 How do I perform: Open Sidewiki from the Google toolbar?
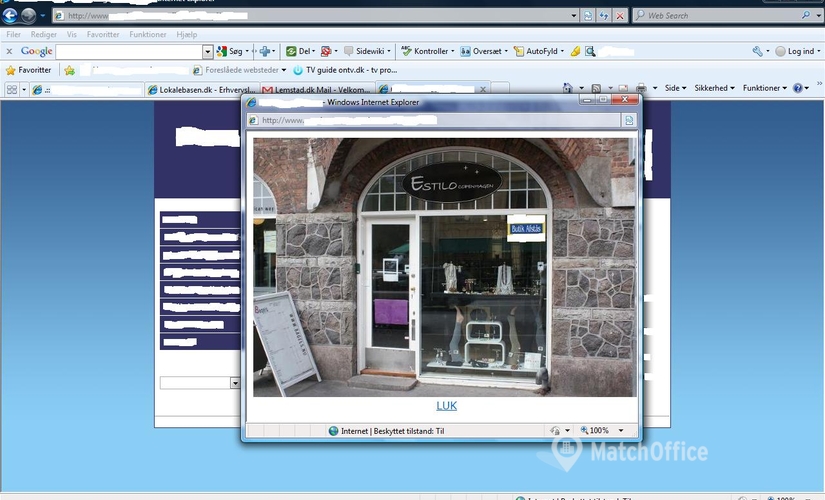(365, 51)
